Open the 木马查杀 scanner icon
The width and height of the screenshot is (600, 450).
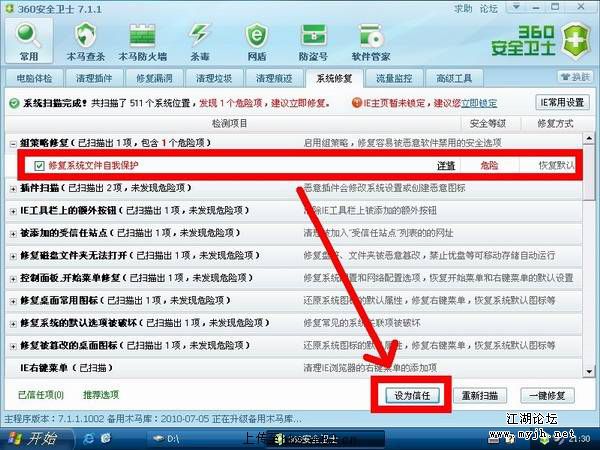86,41
